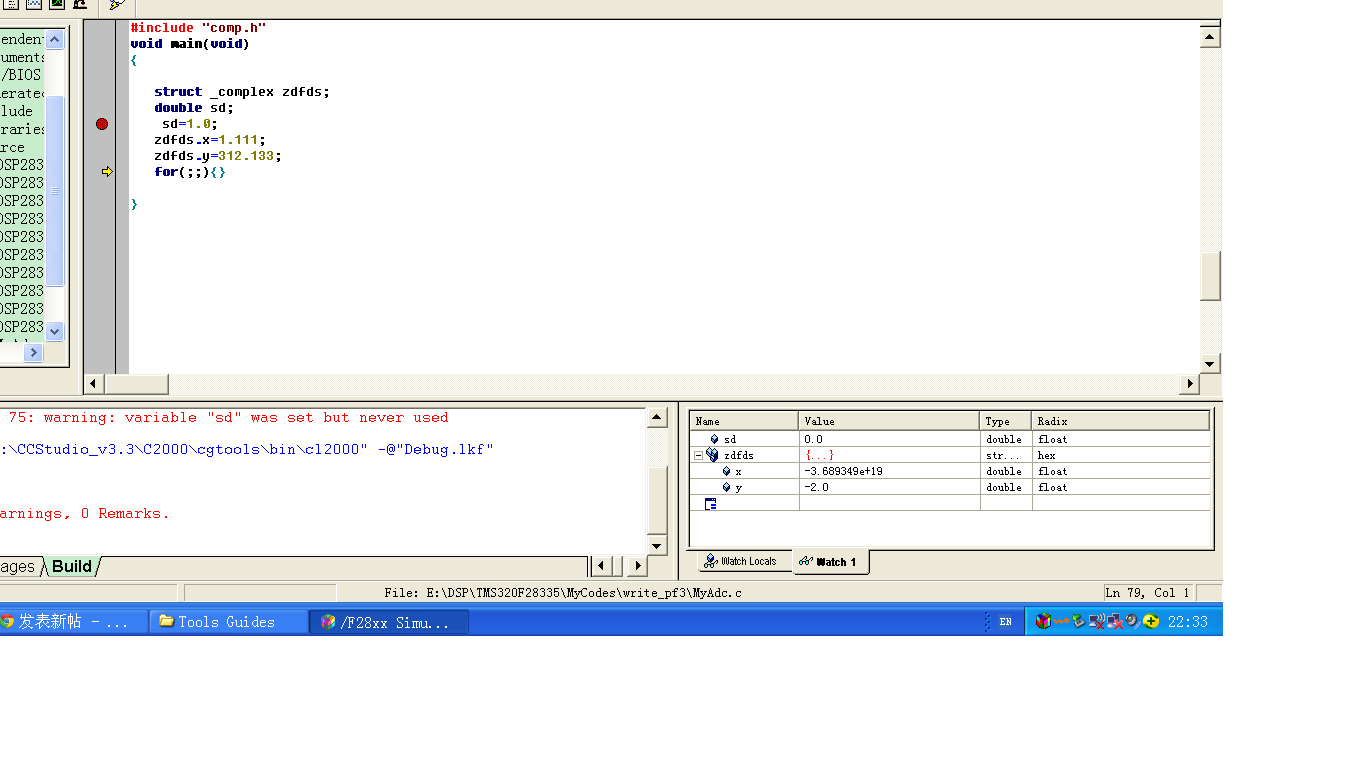Image resolution: width=1366 pixels, height=768 pixels.
Task: Click the x value -3.689349e+19
Action: tap(889, 471)
